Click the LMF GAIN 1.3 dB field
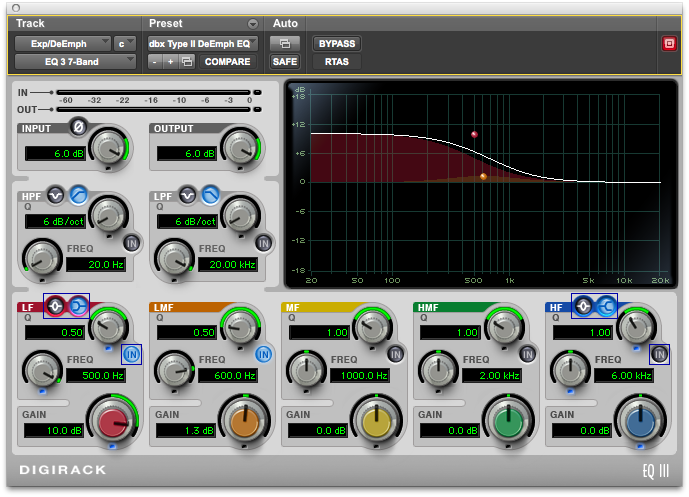Viewport: 689px width, 497px height. 186,431
